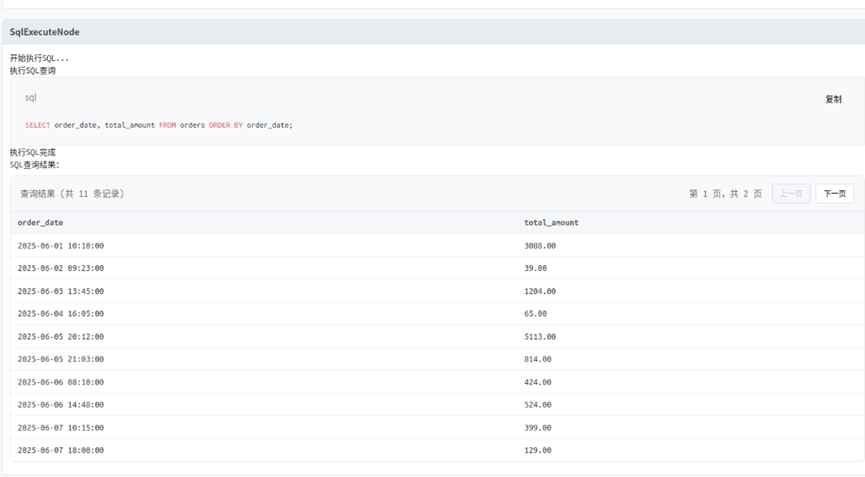865x477 pixels.
Task: Click the 5113.00 amount cell
Action: [540, 336]
